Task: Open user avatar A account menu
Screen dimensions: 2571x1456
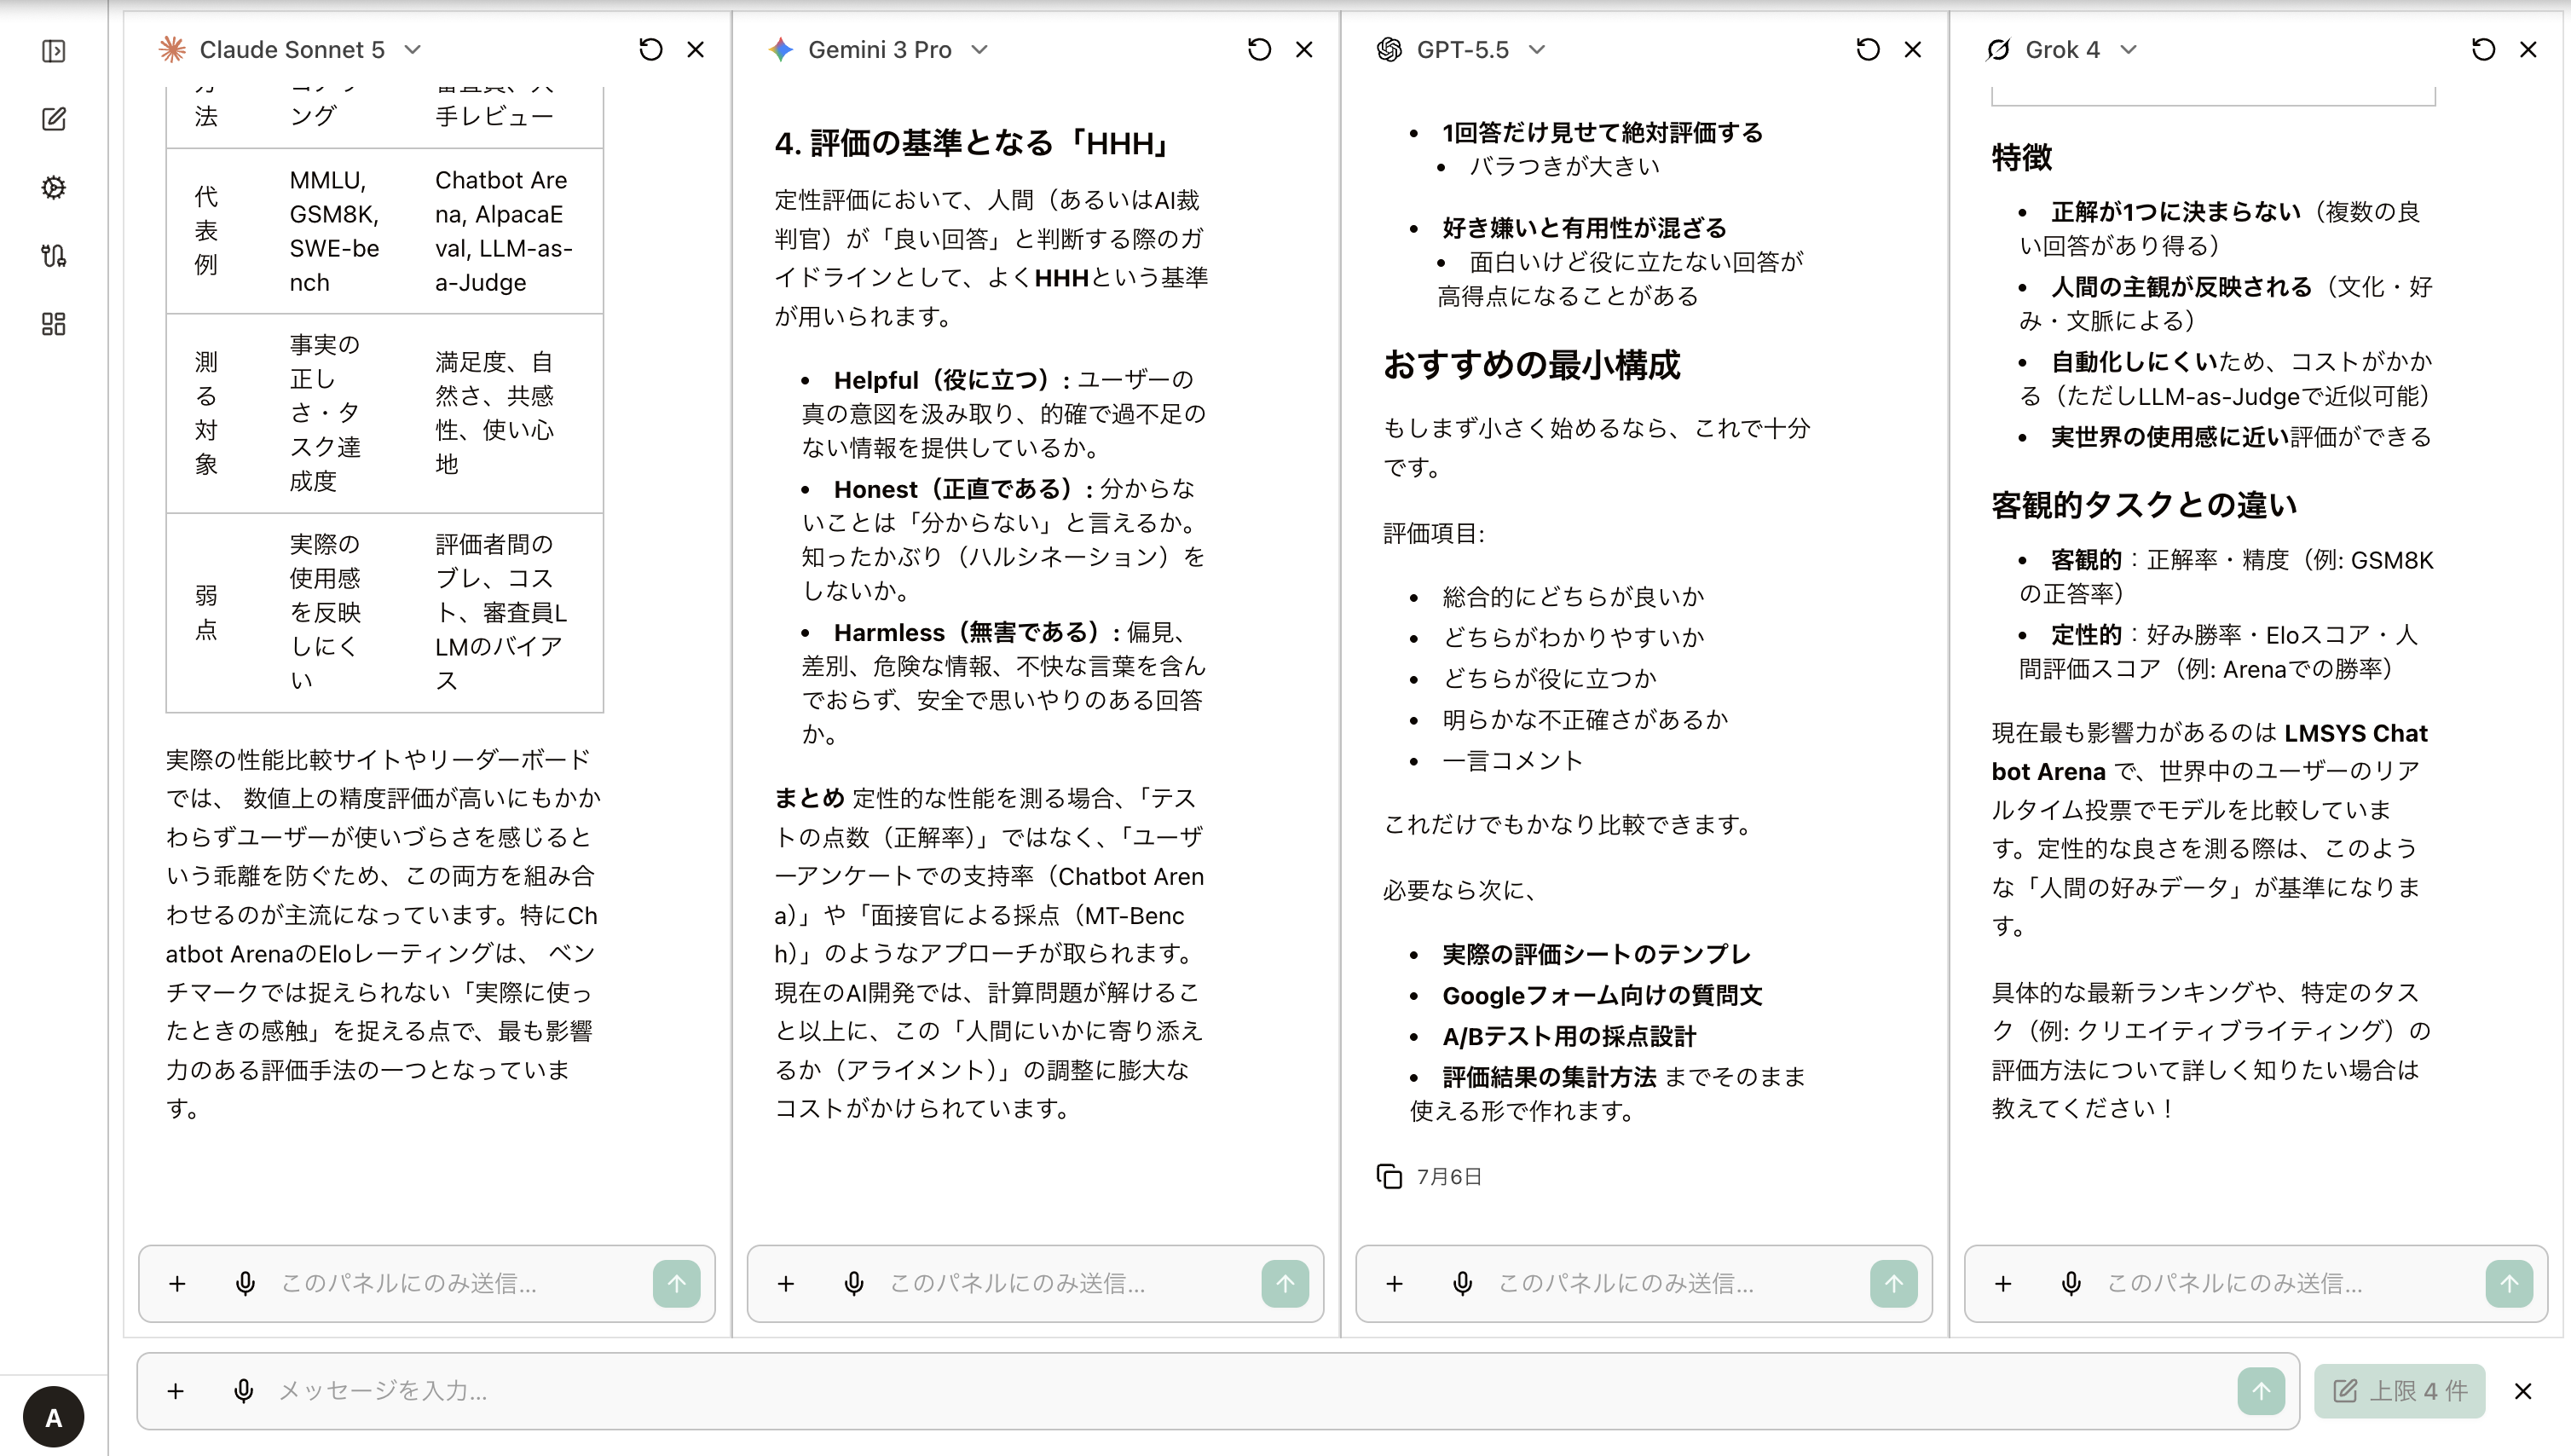Action: [x=54, y=1416]
